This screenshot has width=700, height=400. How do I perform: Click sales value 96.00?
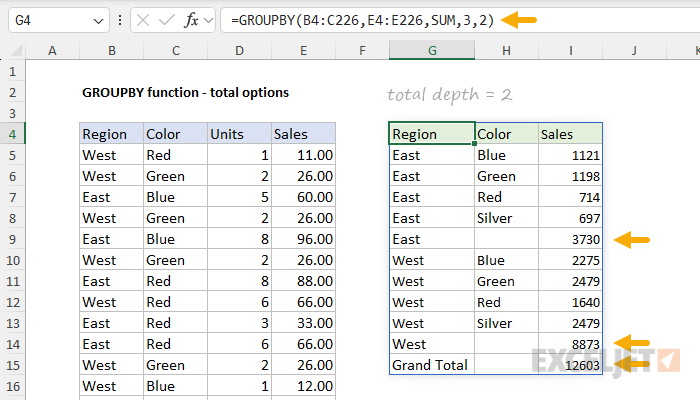[304, 239]
